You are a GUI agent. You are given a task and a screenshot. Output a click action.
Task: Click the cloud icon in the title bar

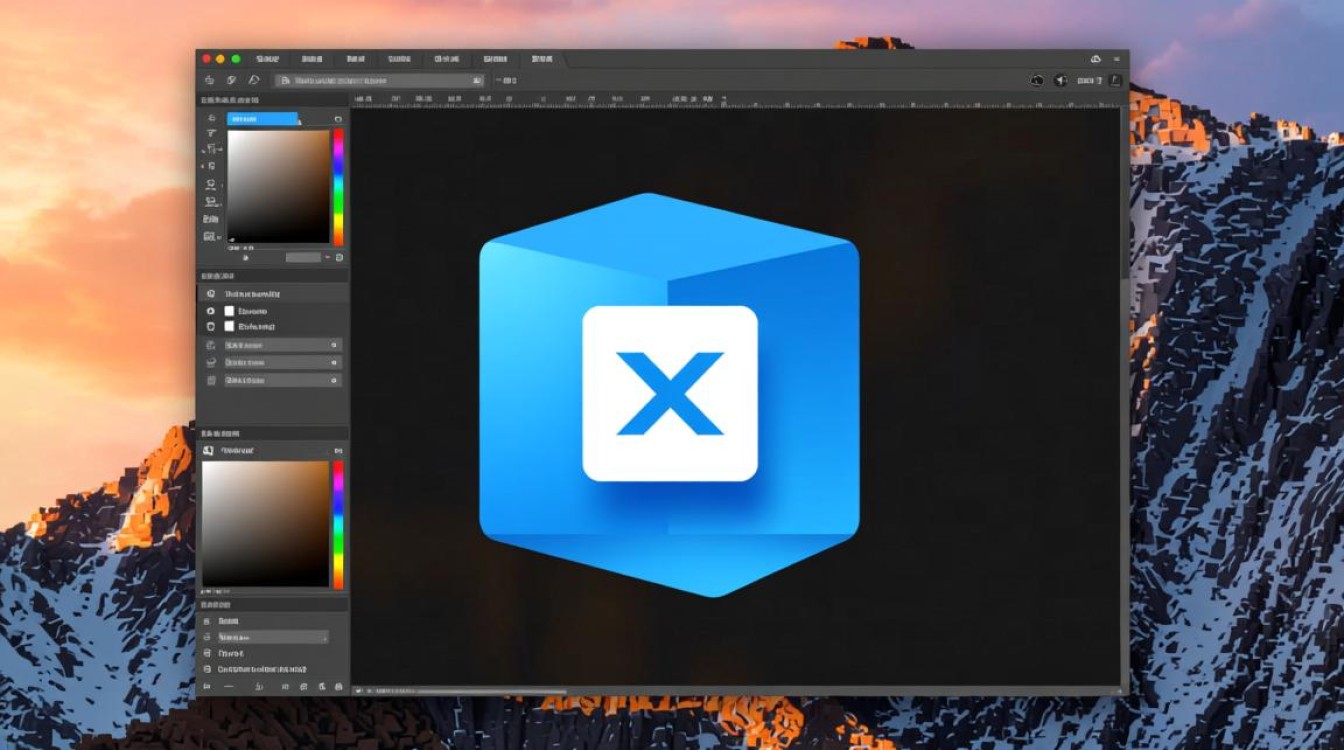(1096, 59)
